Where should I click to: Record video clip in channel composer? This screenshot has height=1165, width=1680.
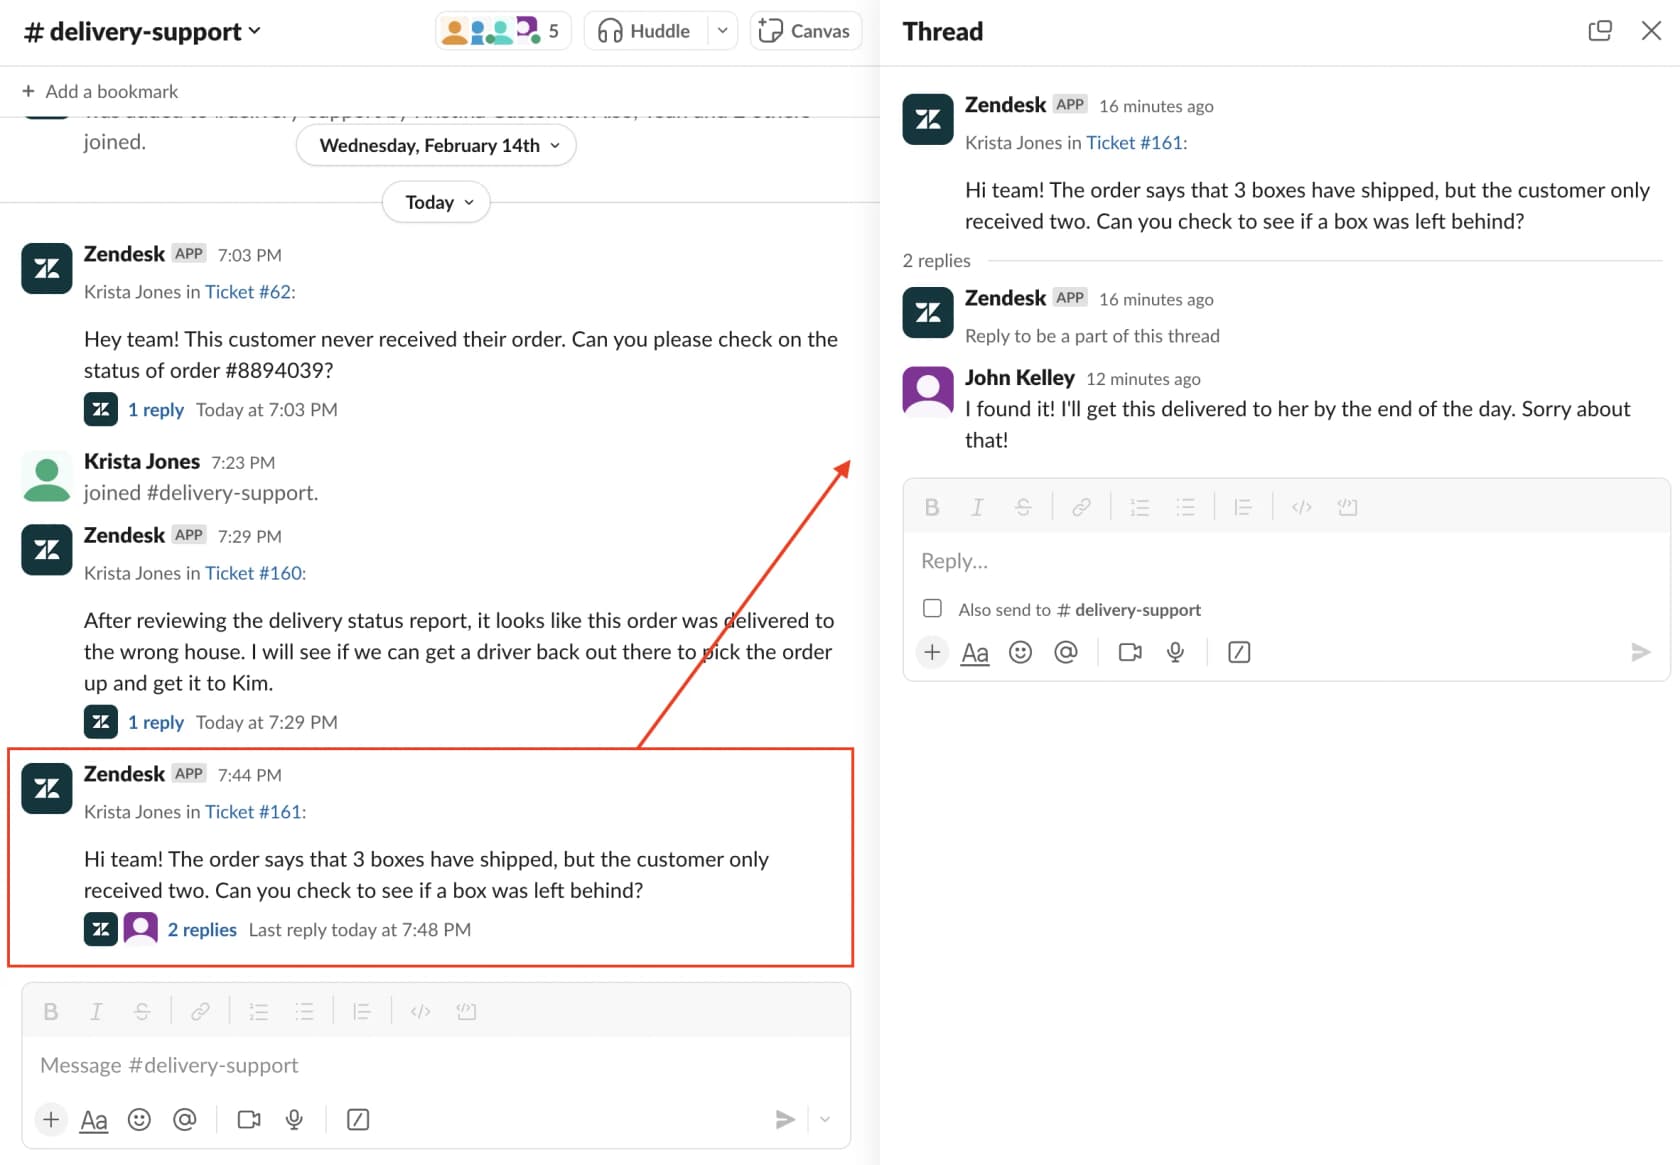[x=249, y=1119]
